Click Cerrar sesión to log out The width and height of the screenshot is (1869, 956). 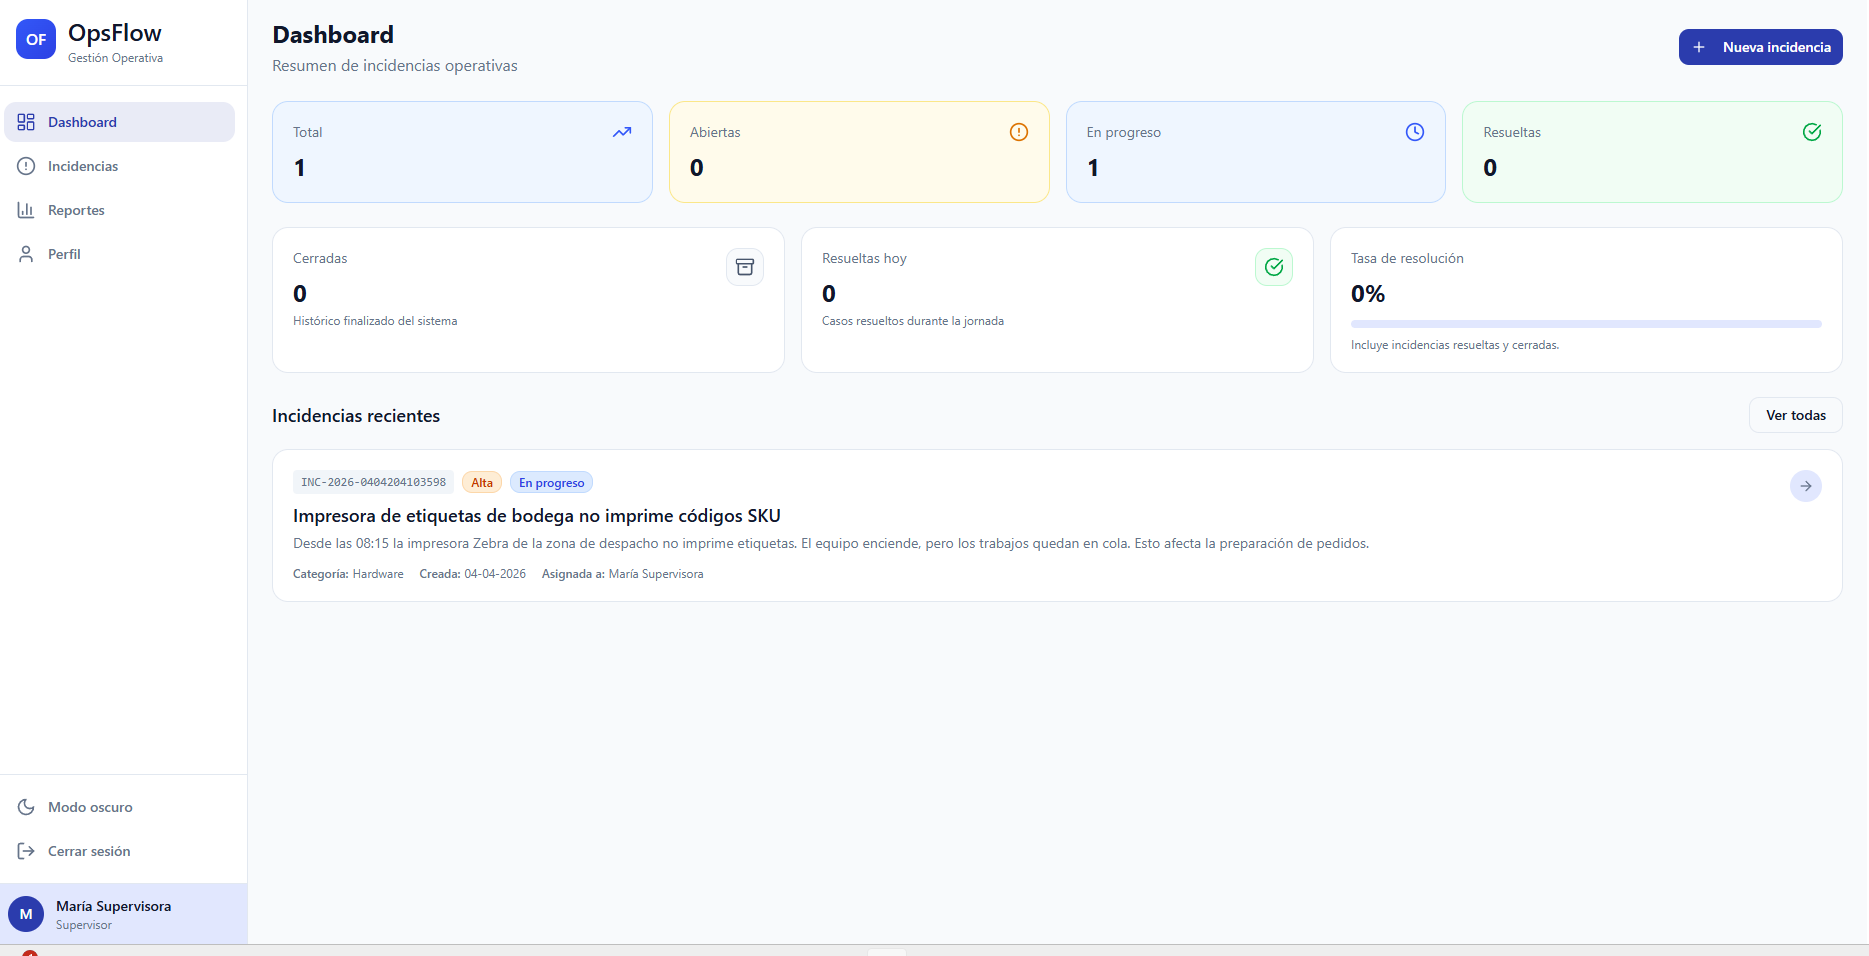(120, 851)
